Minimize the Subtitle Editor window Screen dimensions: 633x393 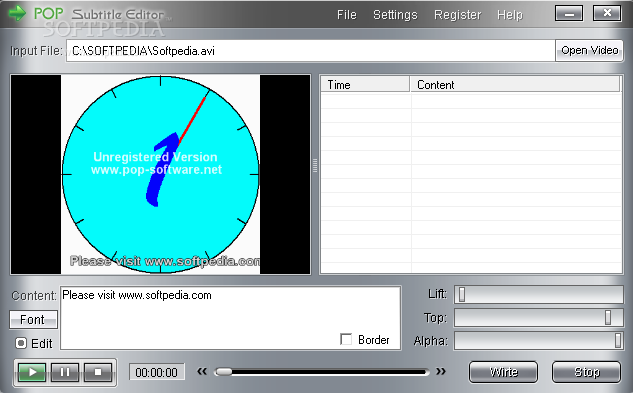(569, 13)
